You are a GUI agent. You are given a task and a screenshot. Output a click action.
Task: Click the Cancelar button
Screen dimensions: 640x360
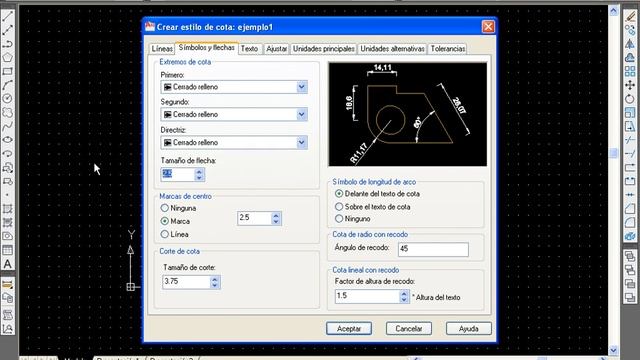click(x=409, y=329)
